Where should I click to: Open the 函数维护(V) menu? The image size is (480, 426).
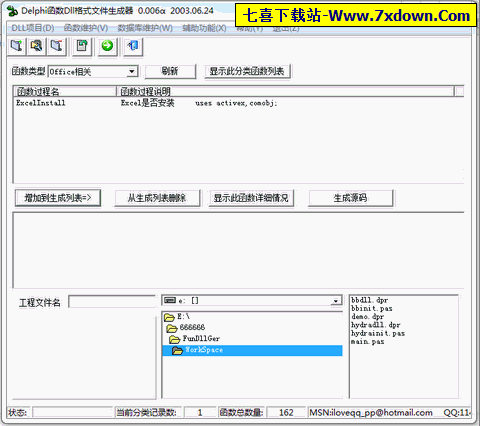pyautogui.click(x=86, y=28)
